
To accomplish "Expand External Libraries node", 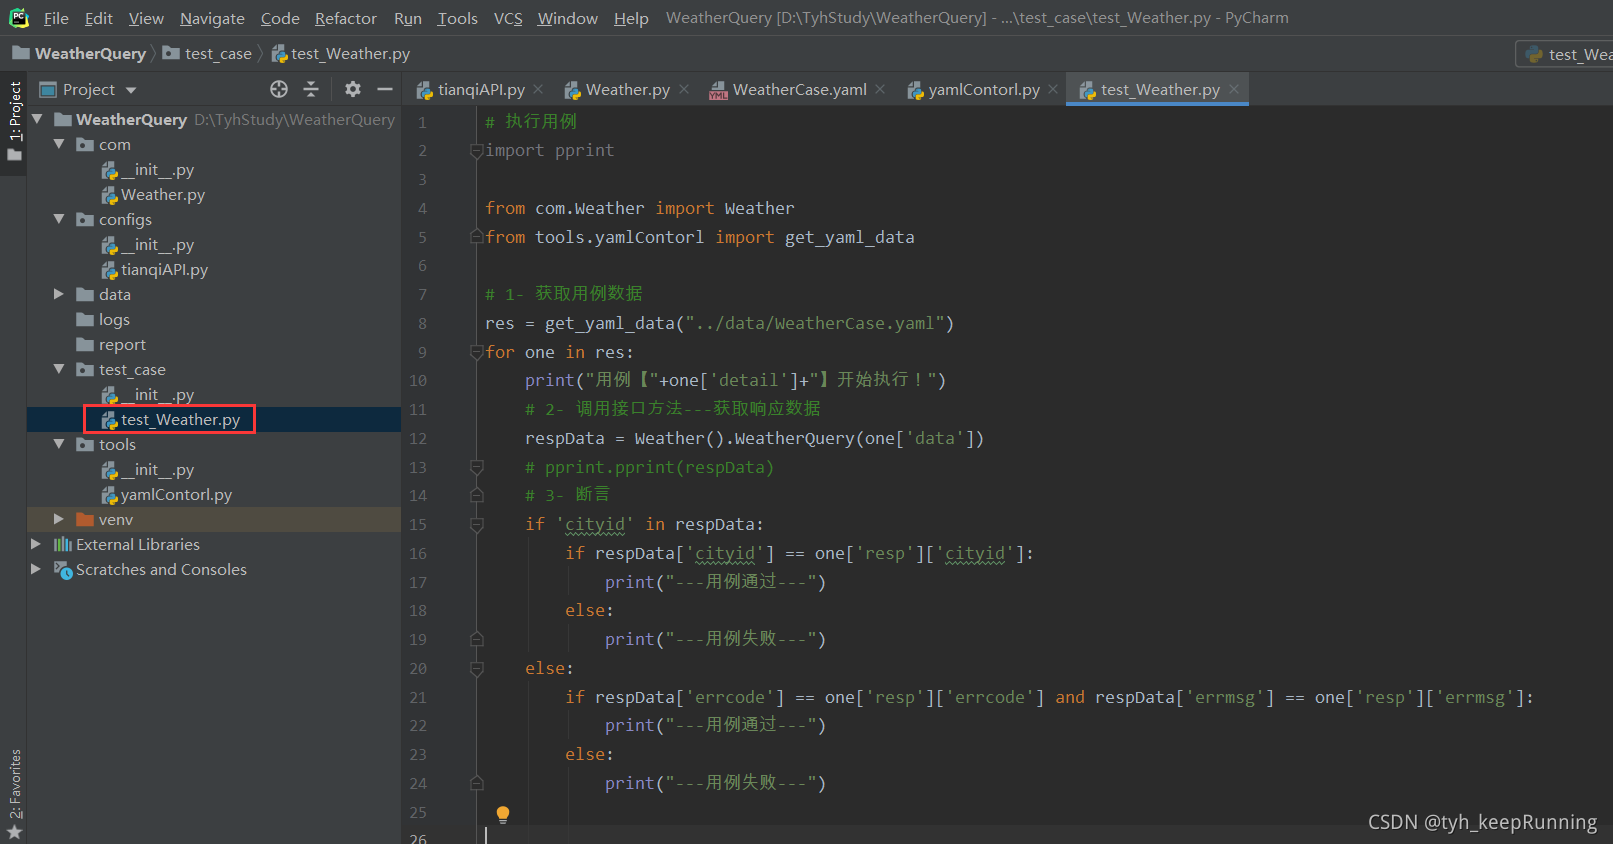I will pos(37,544).
